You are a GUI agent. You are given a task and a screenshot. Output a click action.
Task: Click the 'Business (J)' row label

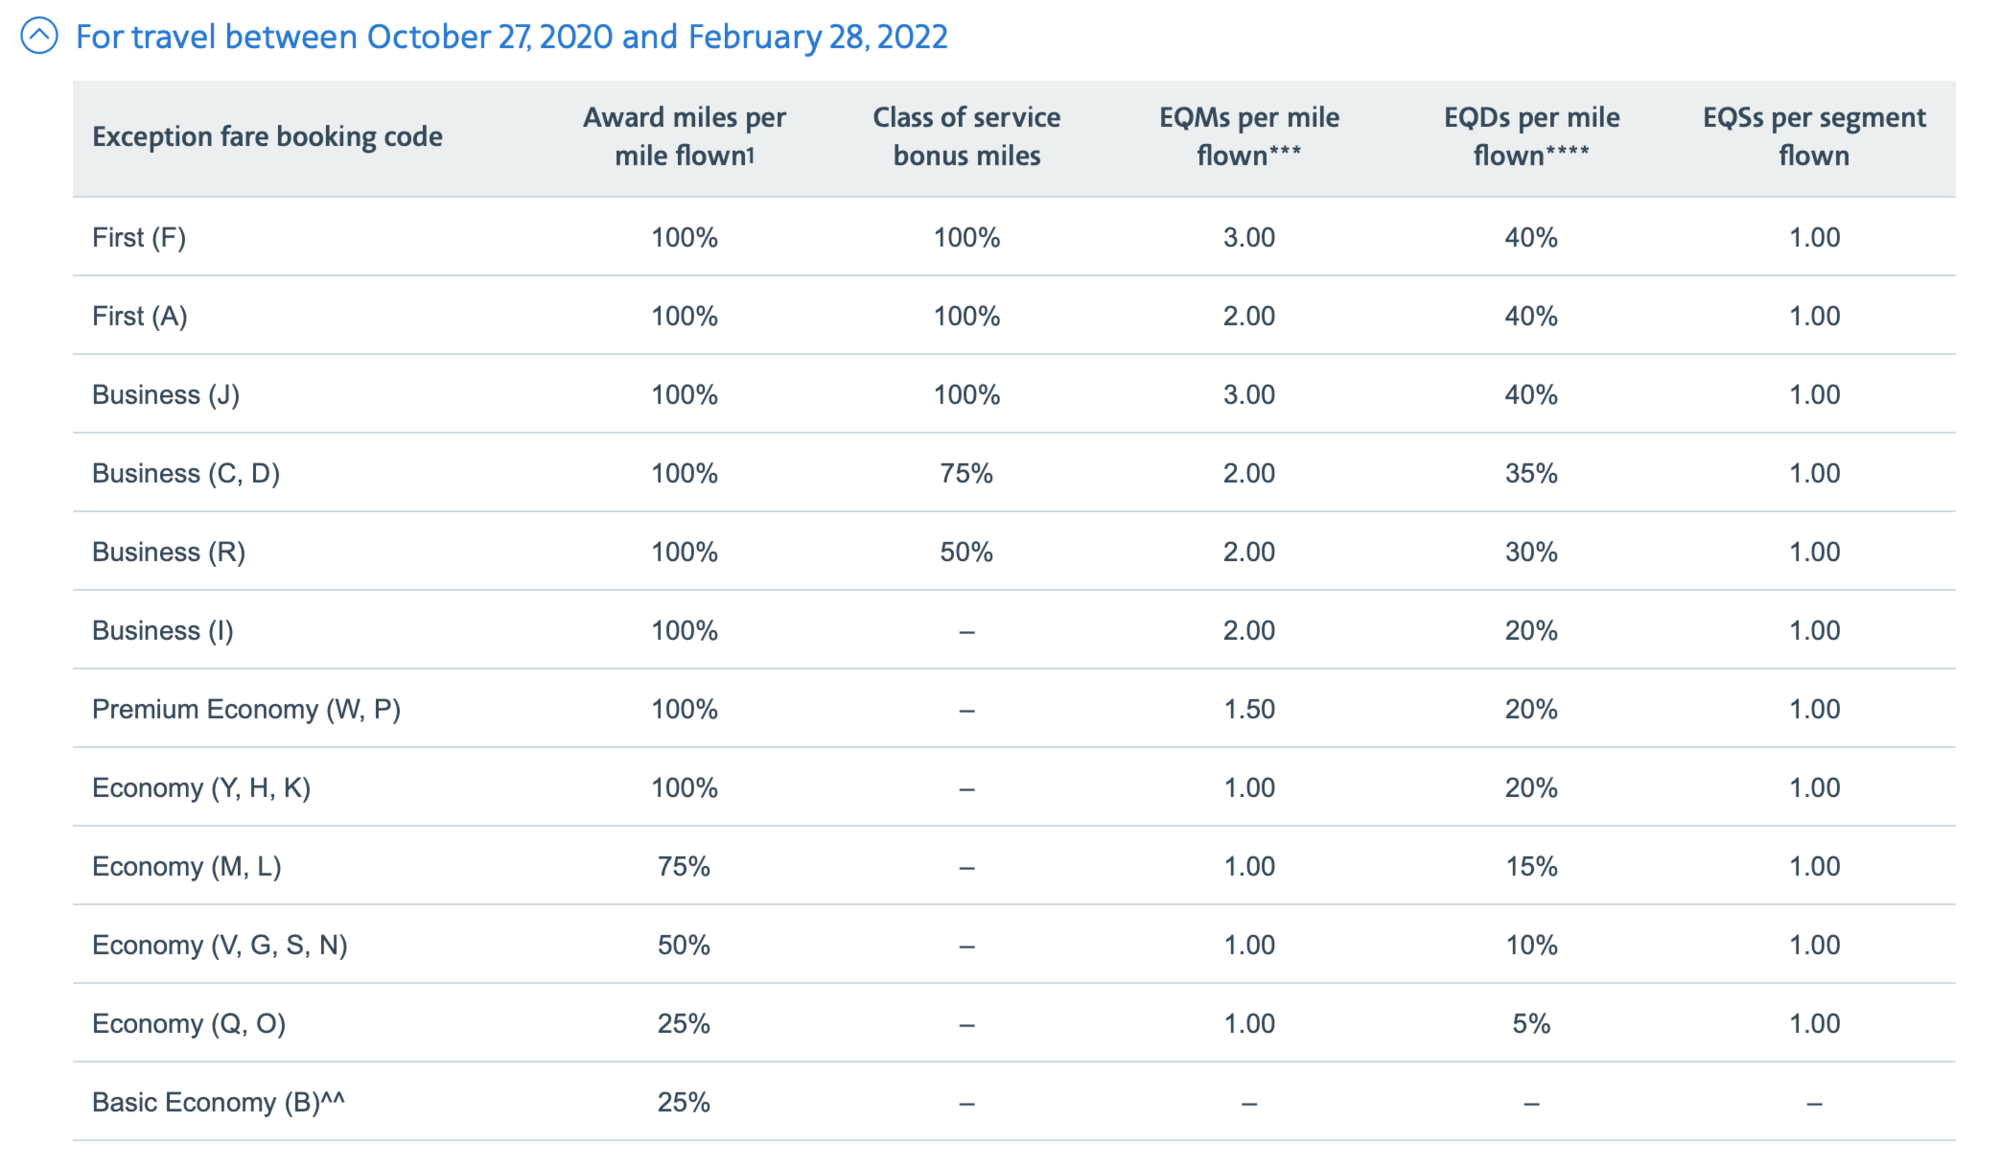coord(166,395)
